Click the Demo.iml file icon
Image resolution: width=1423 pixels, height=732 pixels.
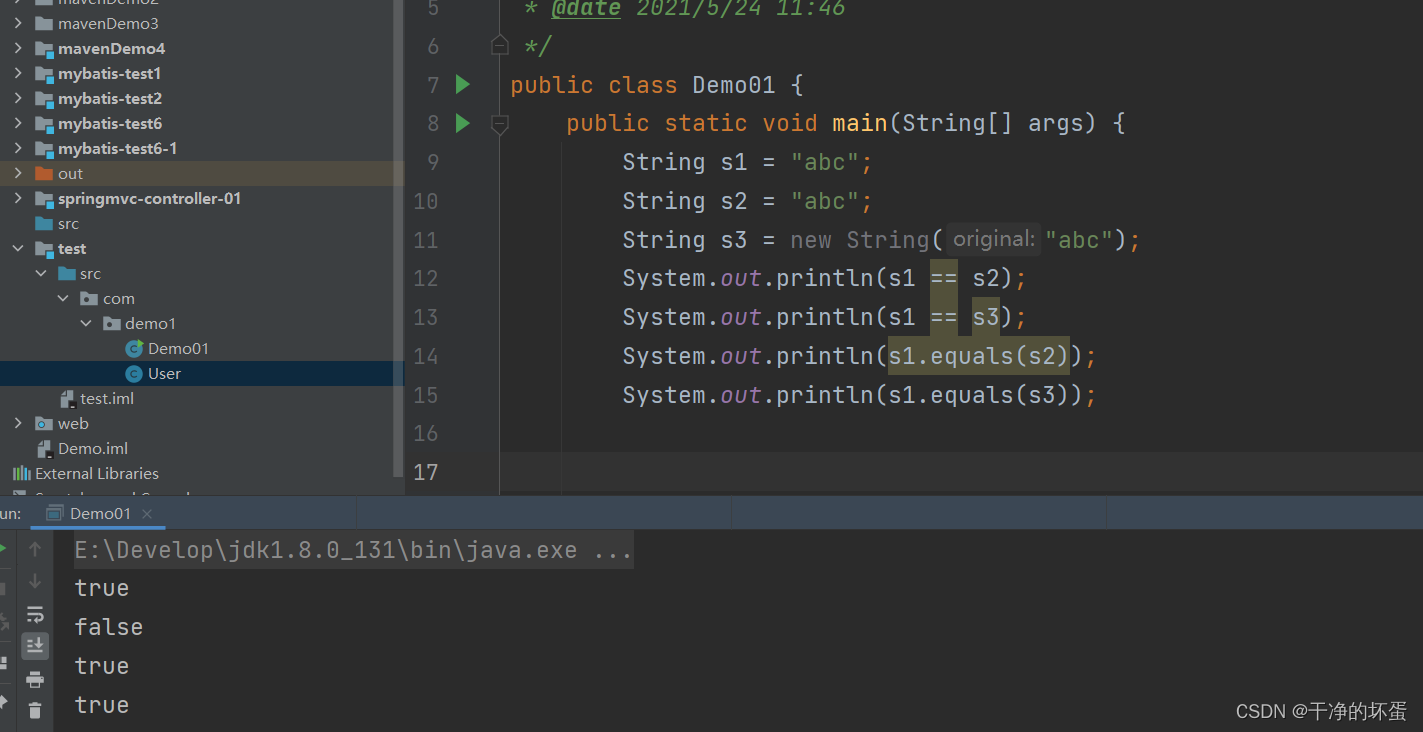(x=45, y=449)
